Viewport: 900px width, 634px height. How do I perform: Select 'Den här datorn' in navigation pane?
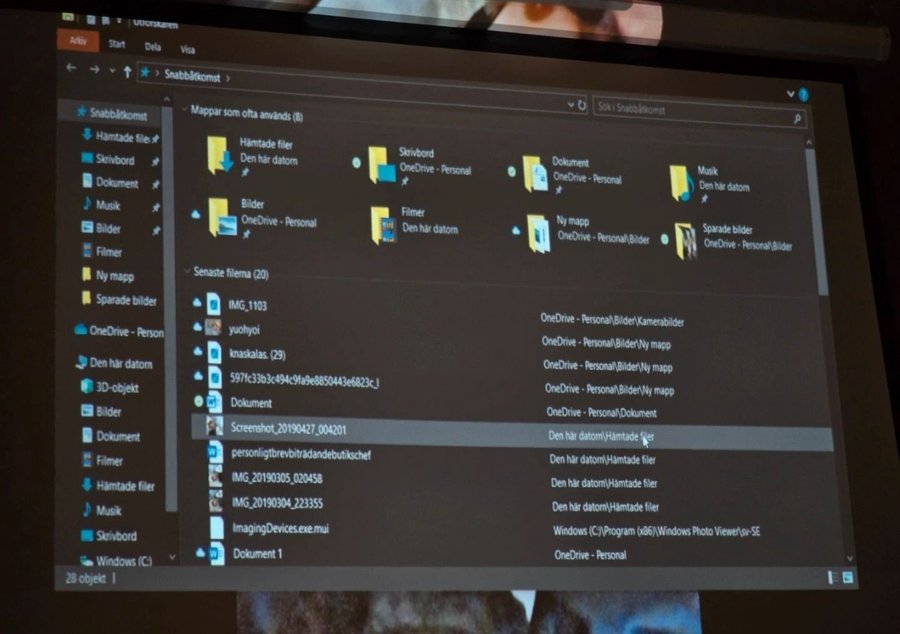[120, 363]
